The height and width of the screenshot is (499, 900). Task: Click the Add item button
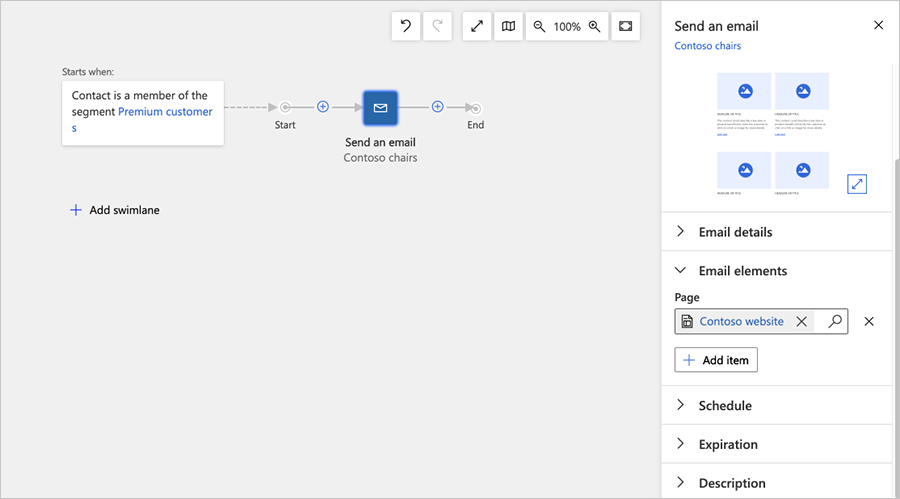click(x=716, y=360)
